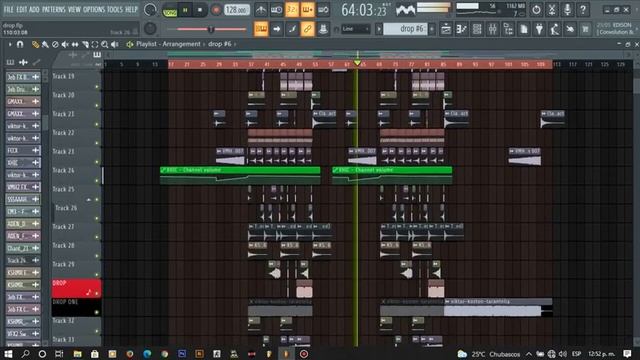The height and width of the screenshot is (360, 640).
Task: Open the project info page icon
Action: pos(524,29)
